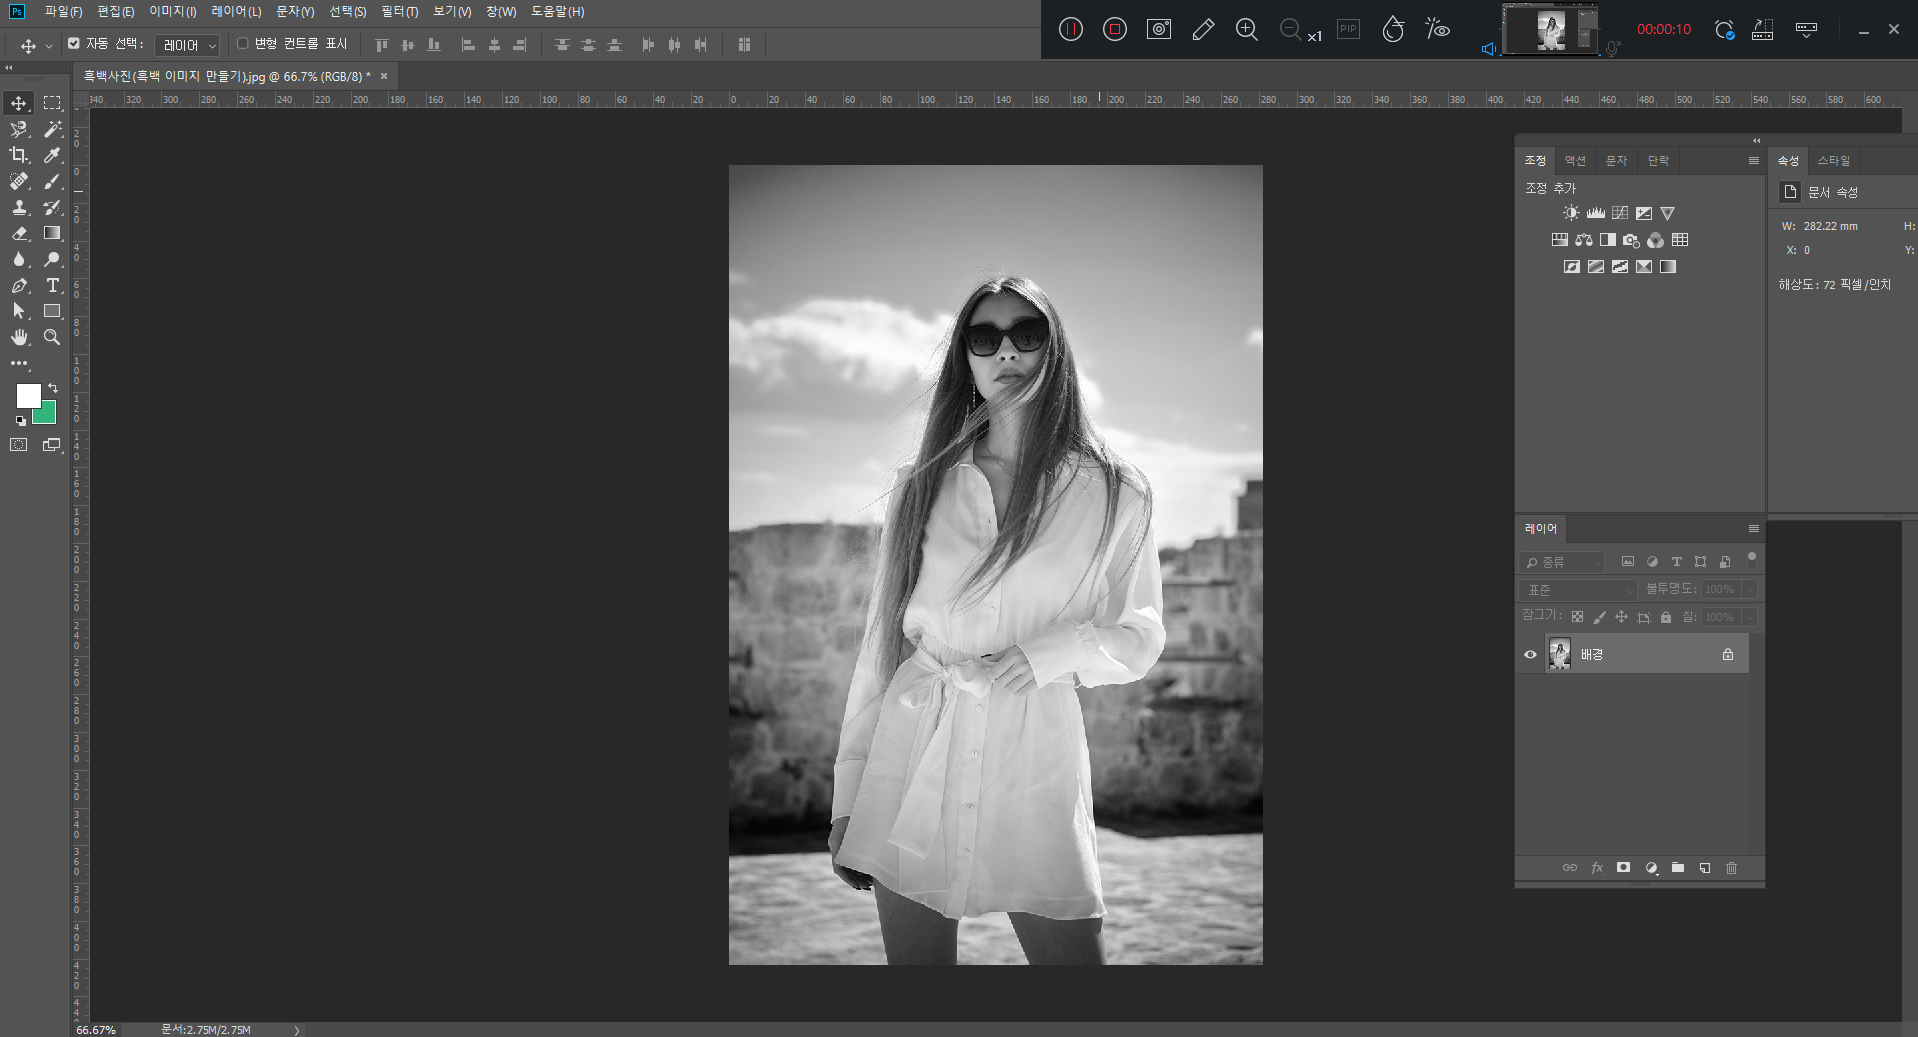This screenshot has width=1918, height=1037.
Task: Add a Black & White adjustment
Action: (1607, 240)
